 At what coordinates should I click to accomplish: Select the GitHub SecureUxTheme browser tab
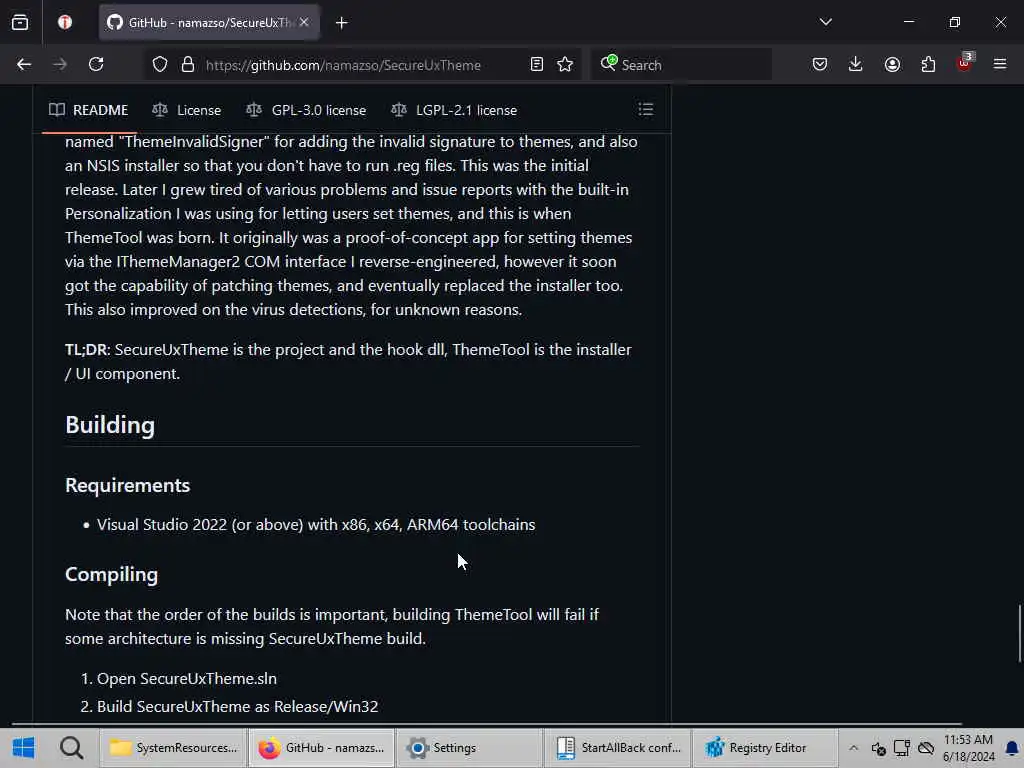[x=209, y=23]
